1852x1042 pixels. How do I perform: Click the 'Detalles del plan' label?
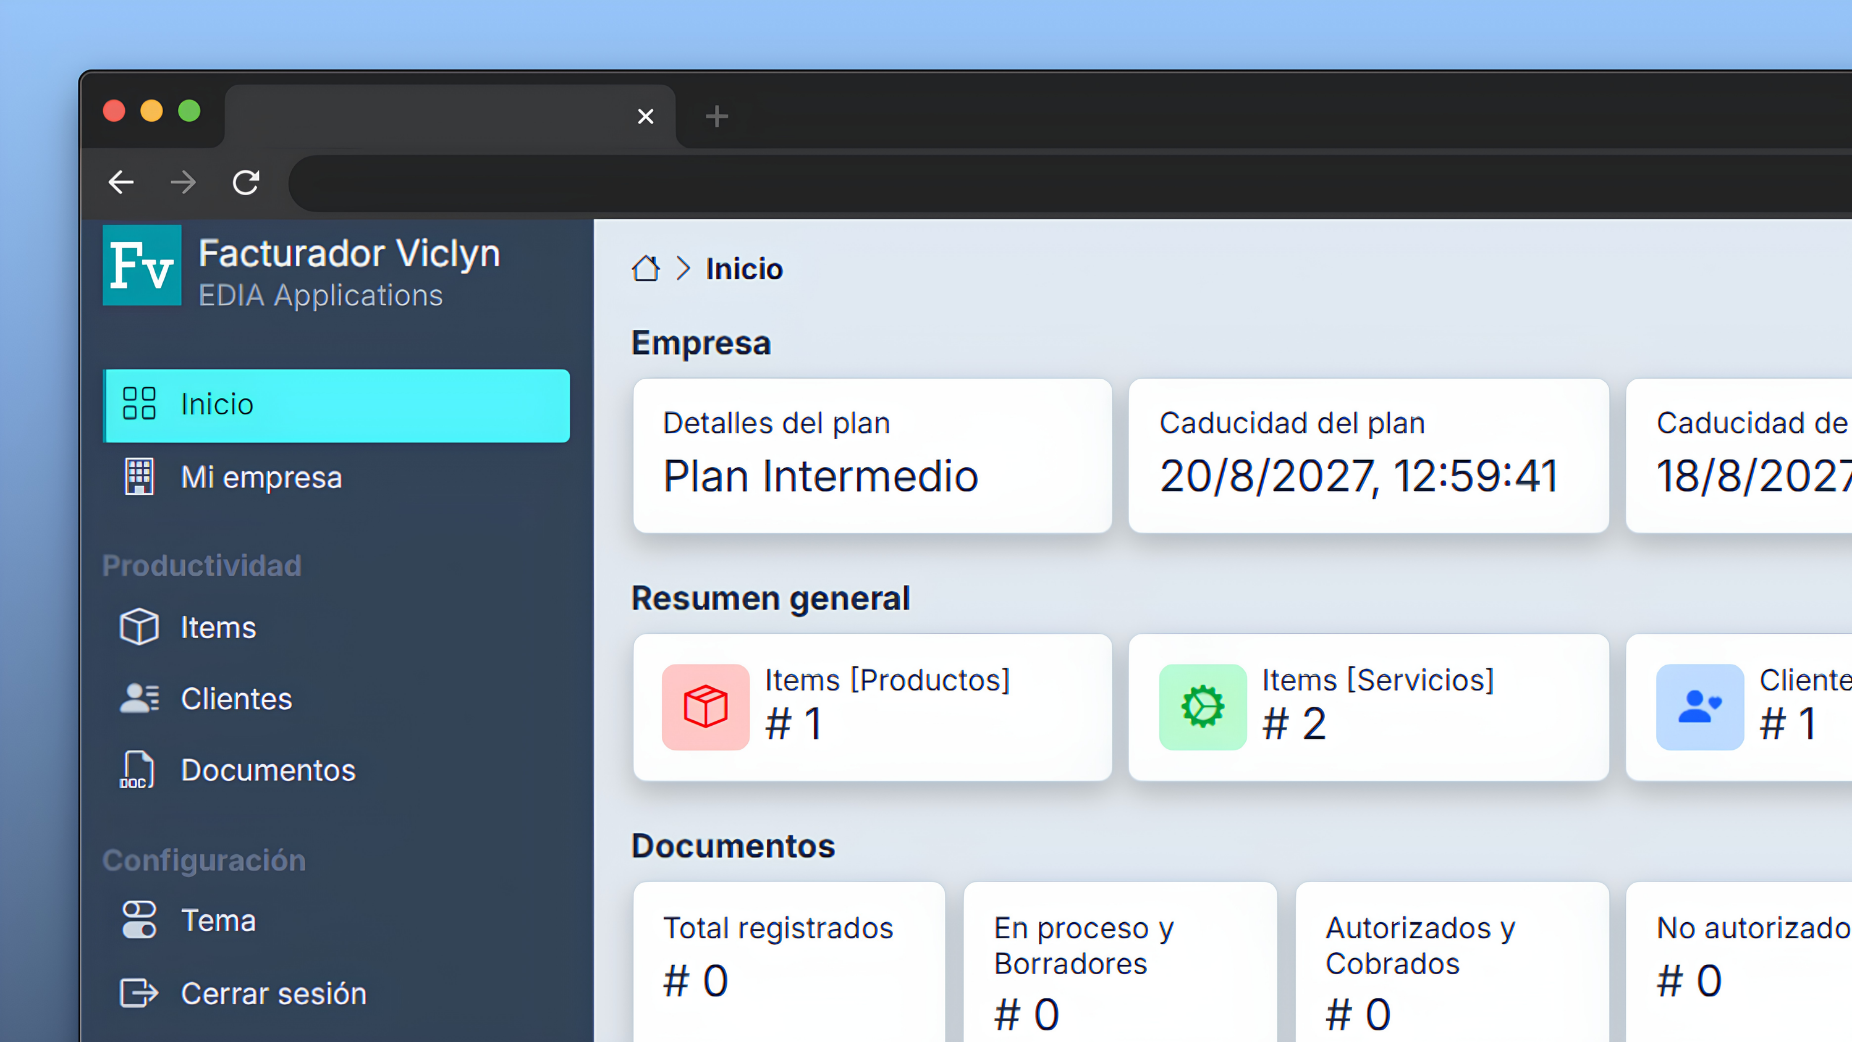tap(776, 423)
